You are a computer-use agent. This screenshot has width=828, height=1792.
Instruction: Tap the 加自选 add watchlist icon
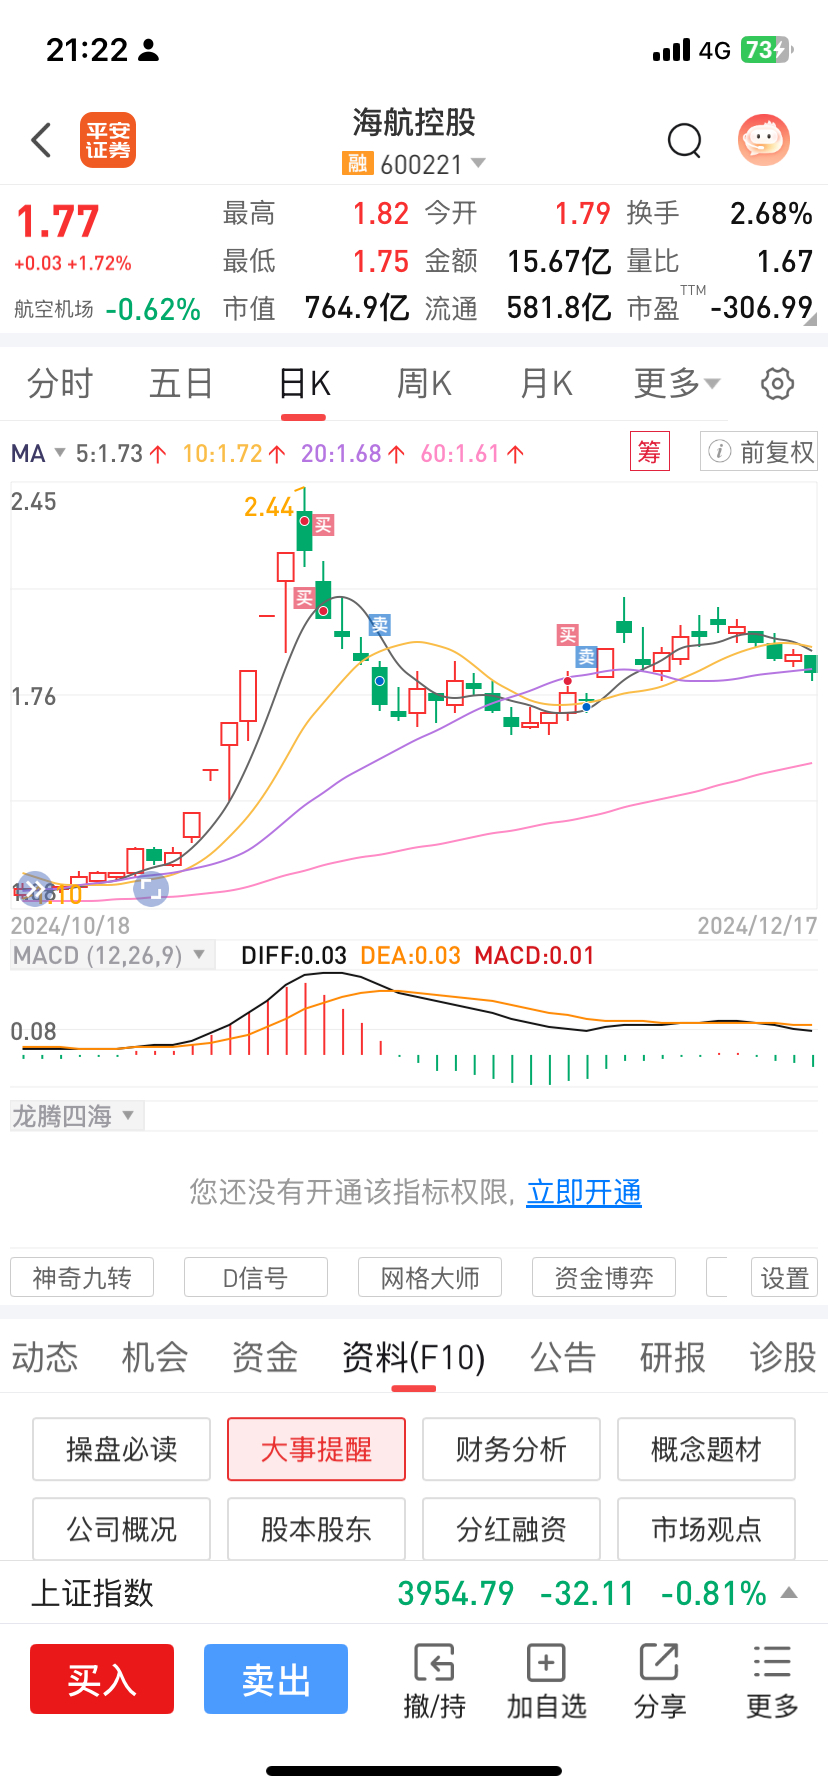pos(546,1663)
